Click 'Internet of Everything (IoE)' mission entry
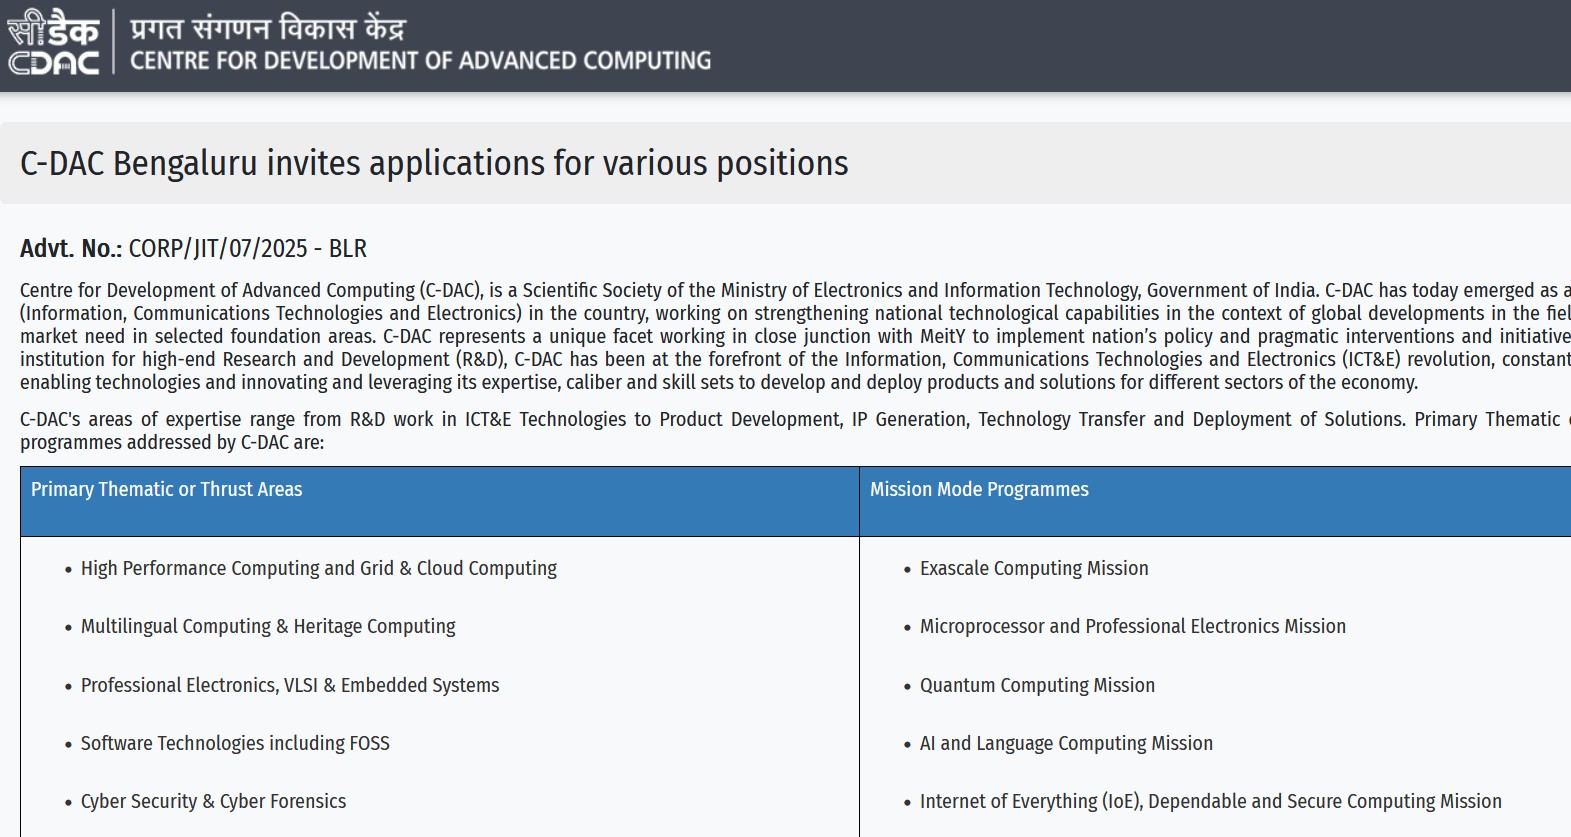1571x837 pixels. [1210, 801]
